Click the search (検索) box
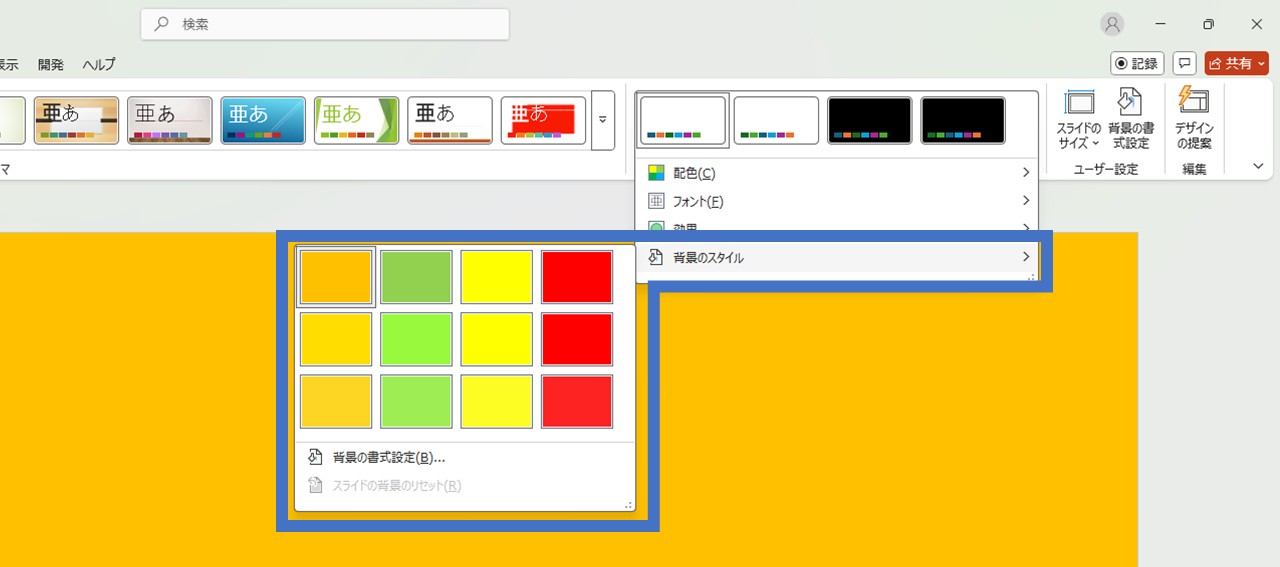This screenshot has height=567, width=1280. 325,24
